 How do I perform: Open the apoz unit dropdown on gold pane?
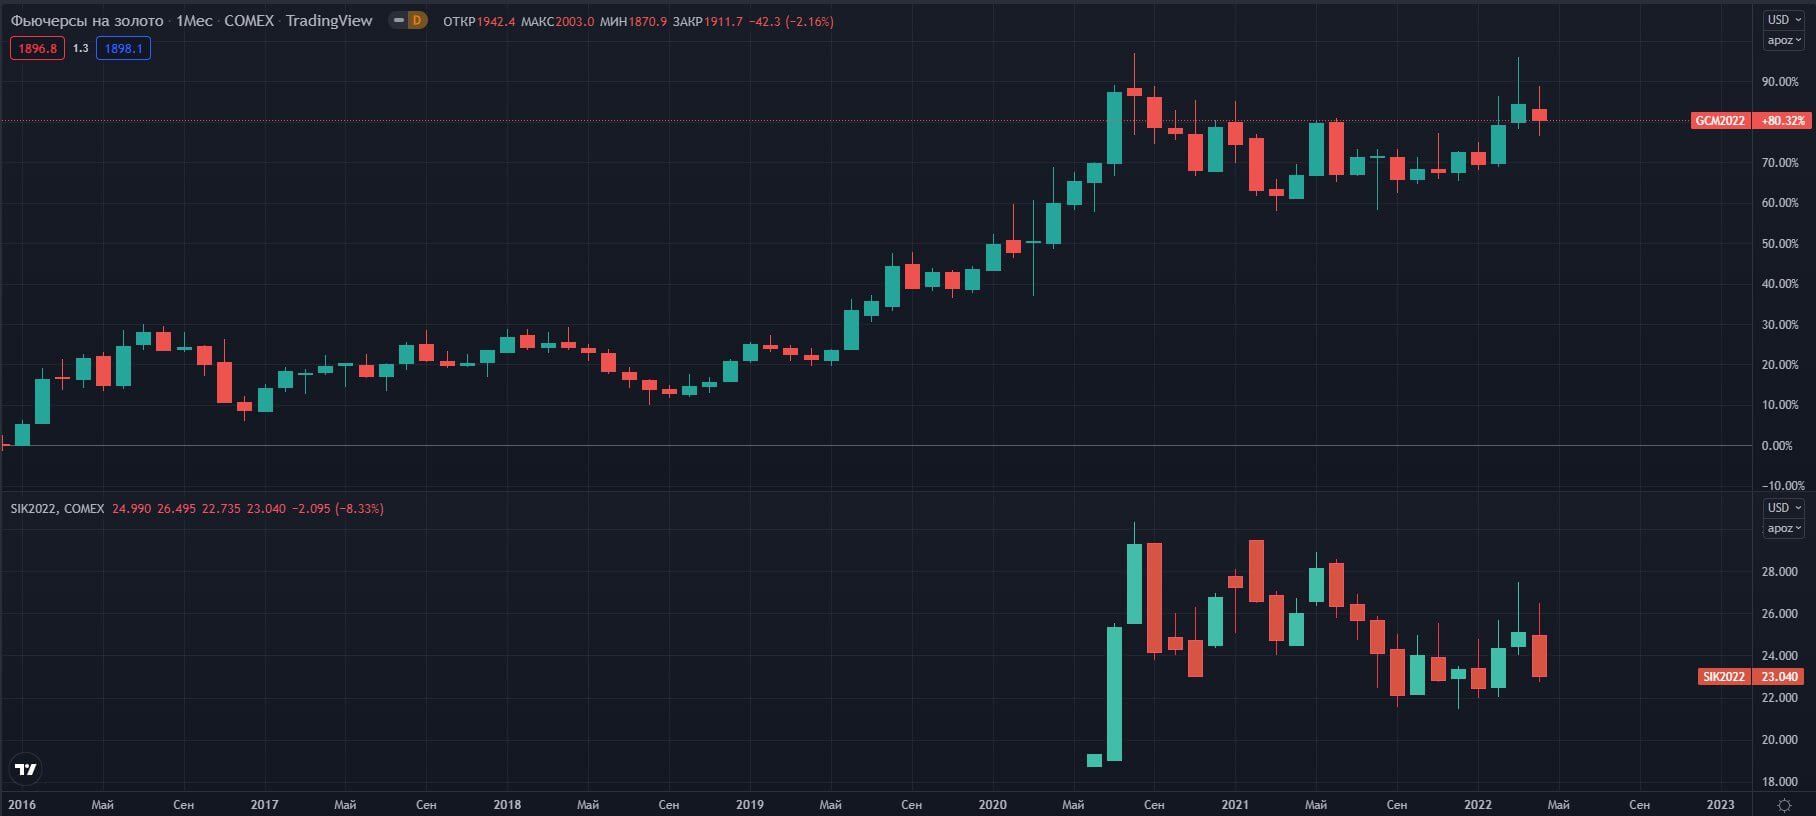point(1783,40)
